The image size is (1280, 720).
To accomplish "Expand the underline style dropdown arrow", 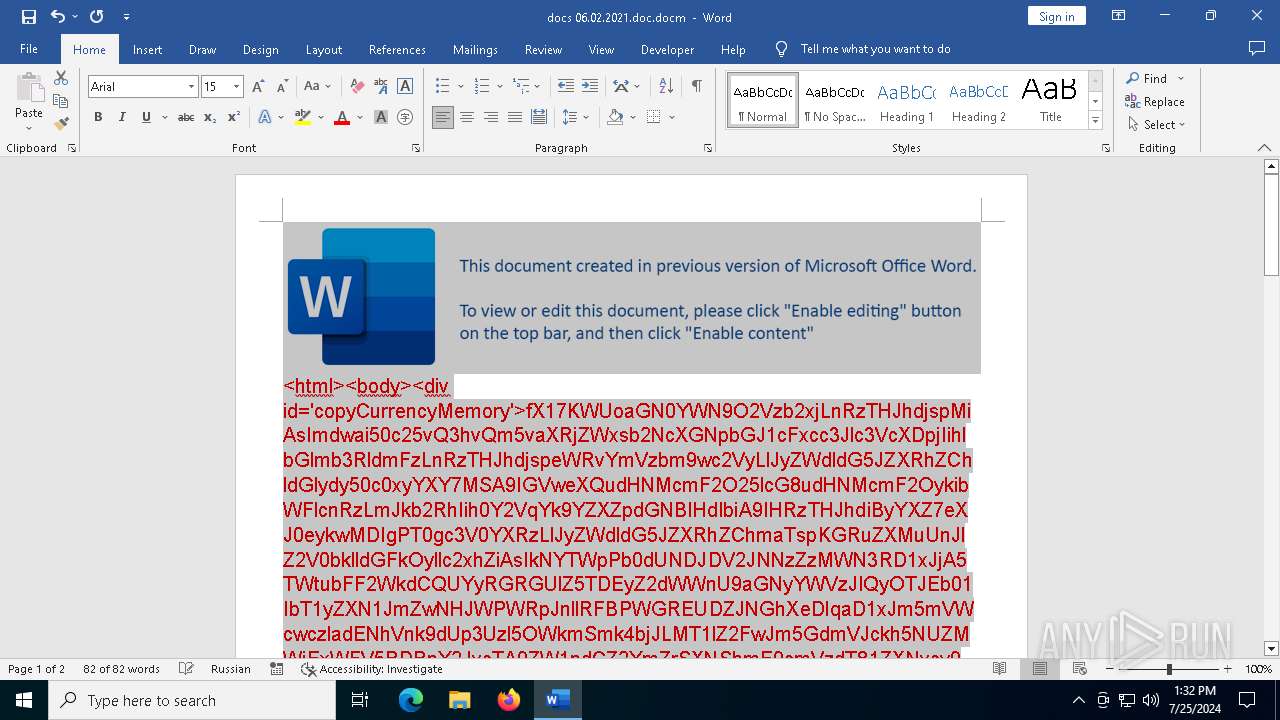I will tap(163, 117).
